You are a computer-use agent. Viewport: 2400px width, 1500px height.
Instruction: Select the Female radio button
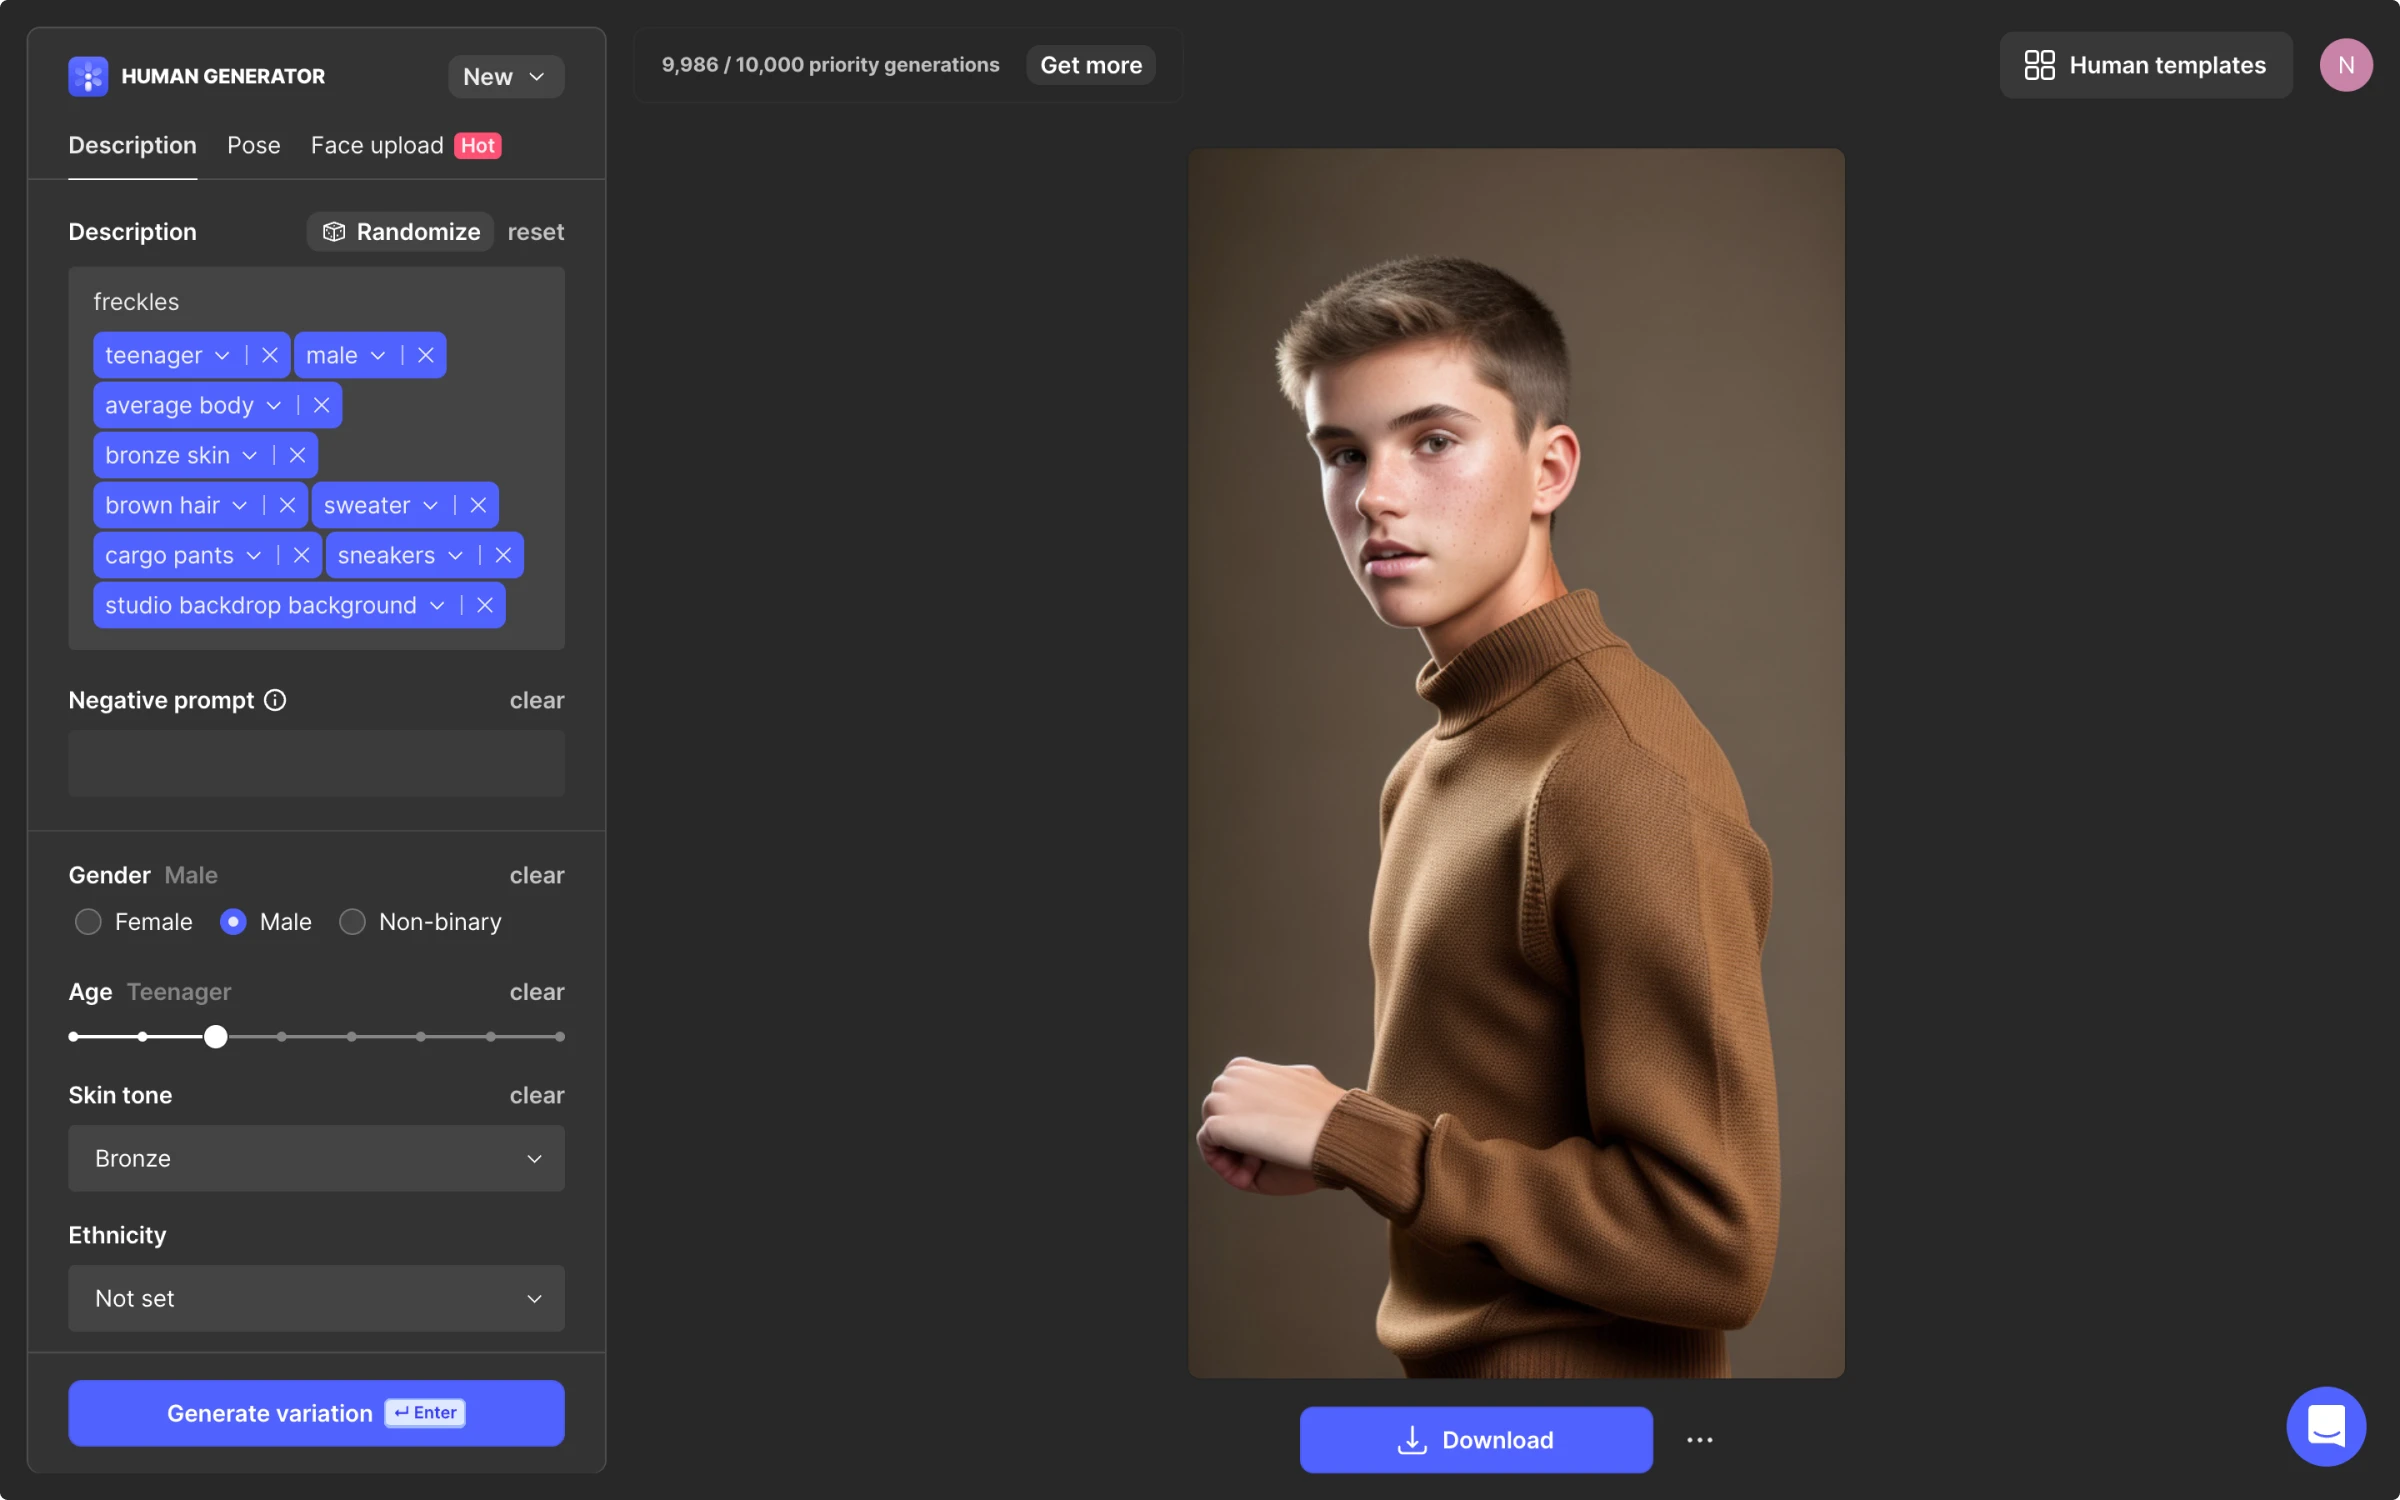pos(86,921)
